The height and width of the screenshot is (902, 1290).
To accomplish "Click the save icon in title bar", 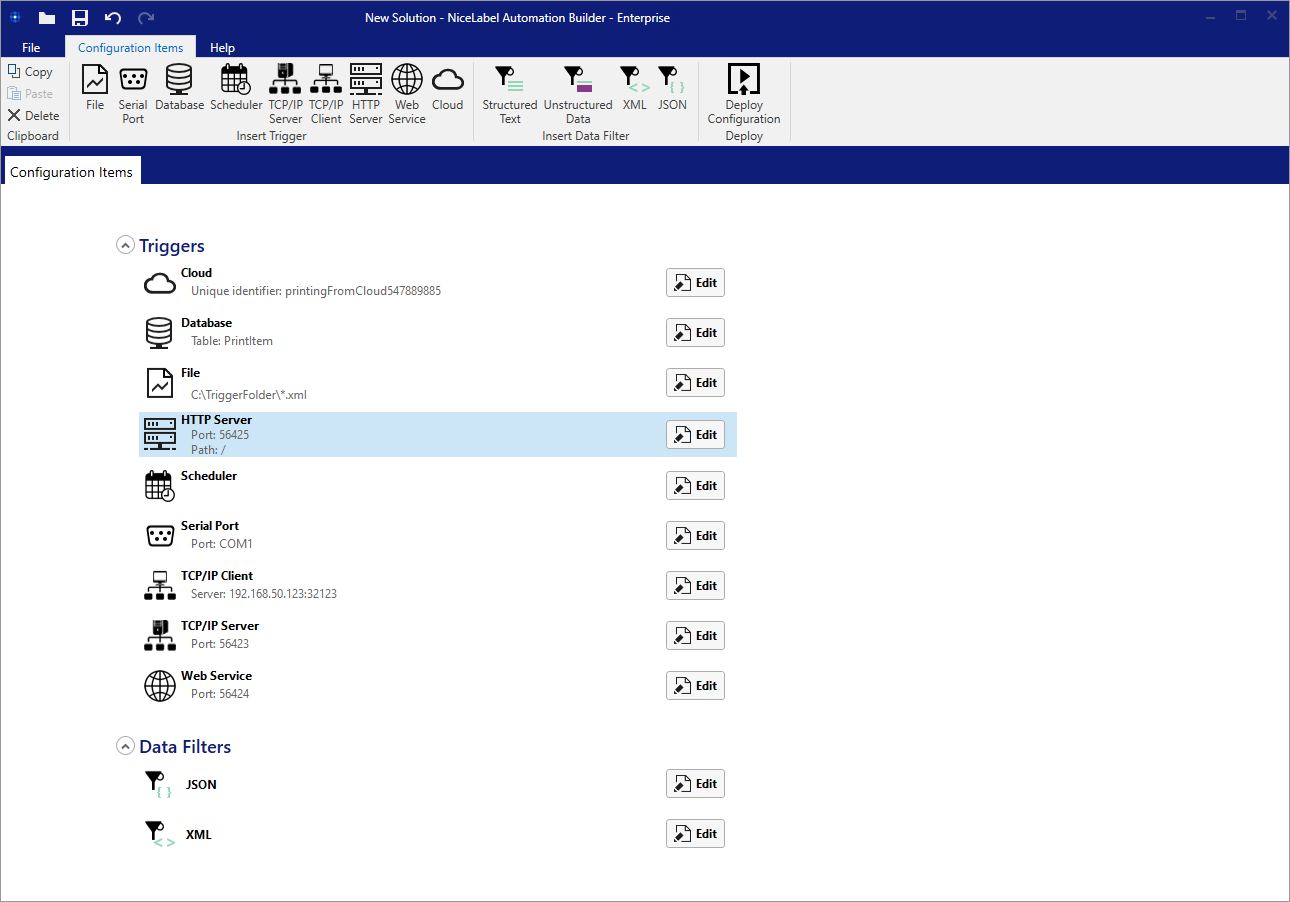I will [x=80, y=18].
